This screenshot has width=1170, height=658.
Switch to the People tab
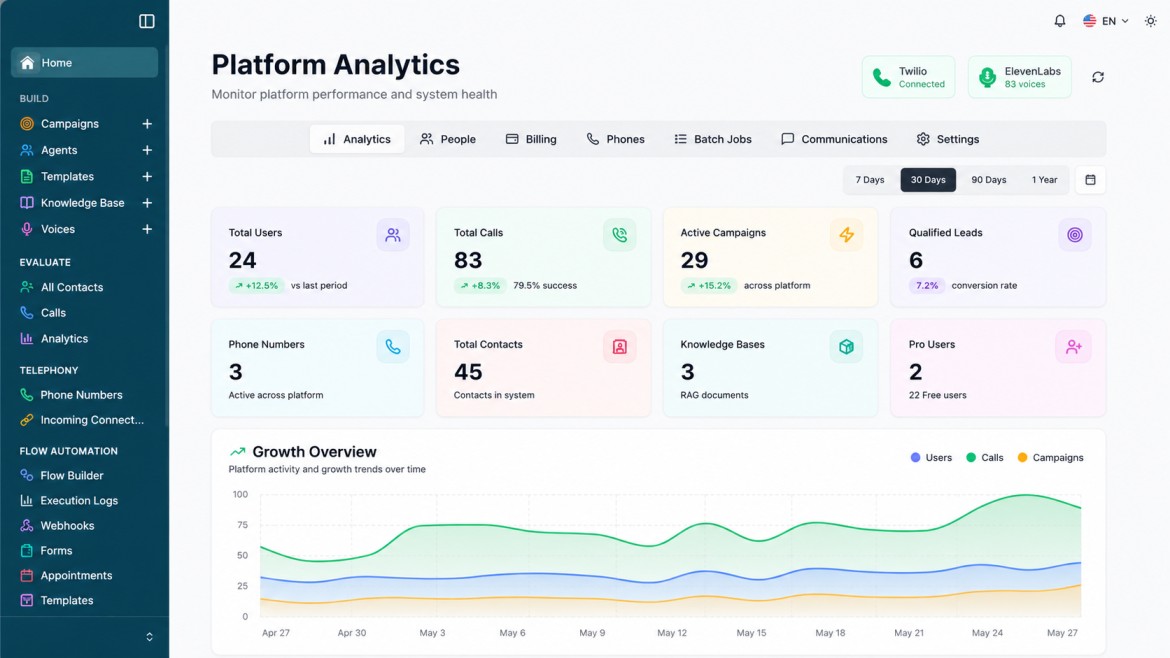click(448, 139)
